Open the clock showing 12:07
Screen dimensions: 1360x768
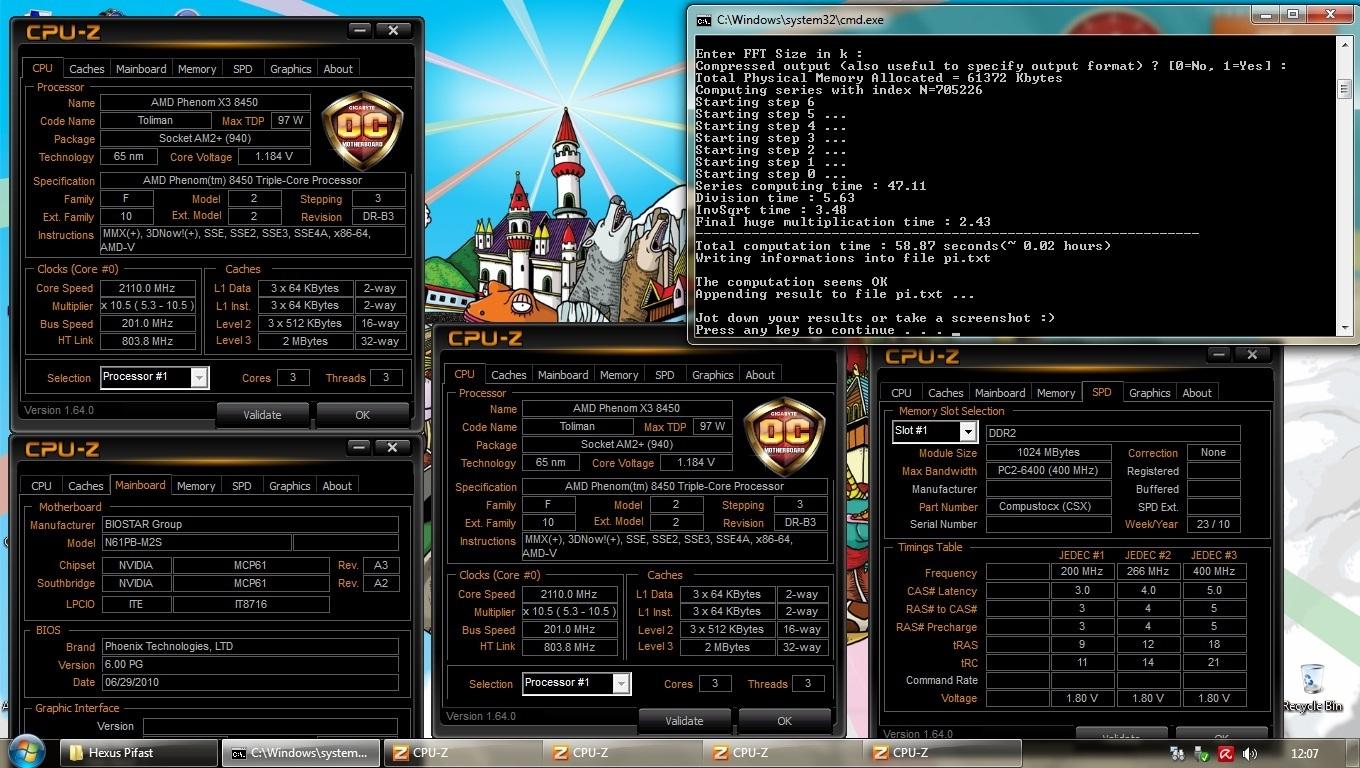[1304, 753]
